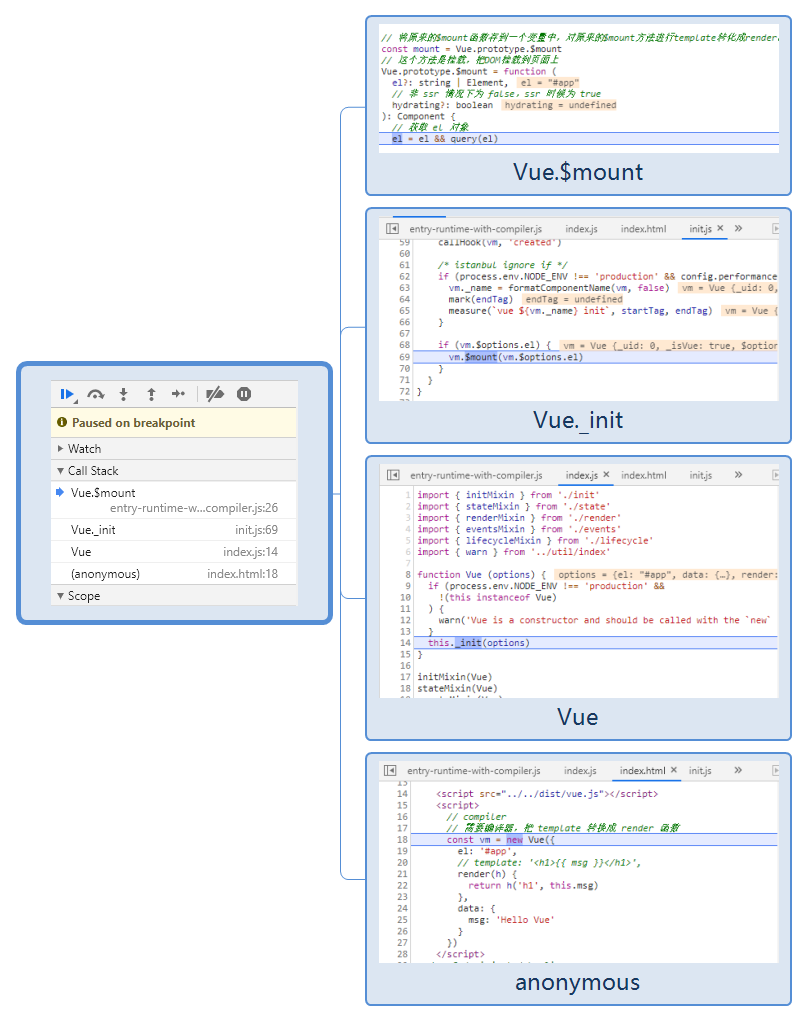Screen dimensions: 808x1022
Task: Open init.js tab in anonymous panel
Action: 700,770
